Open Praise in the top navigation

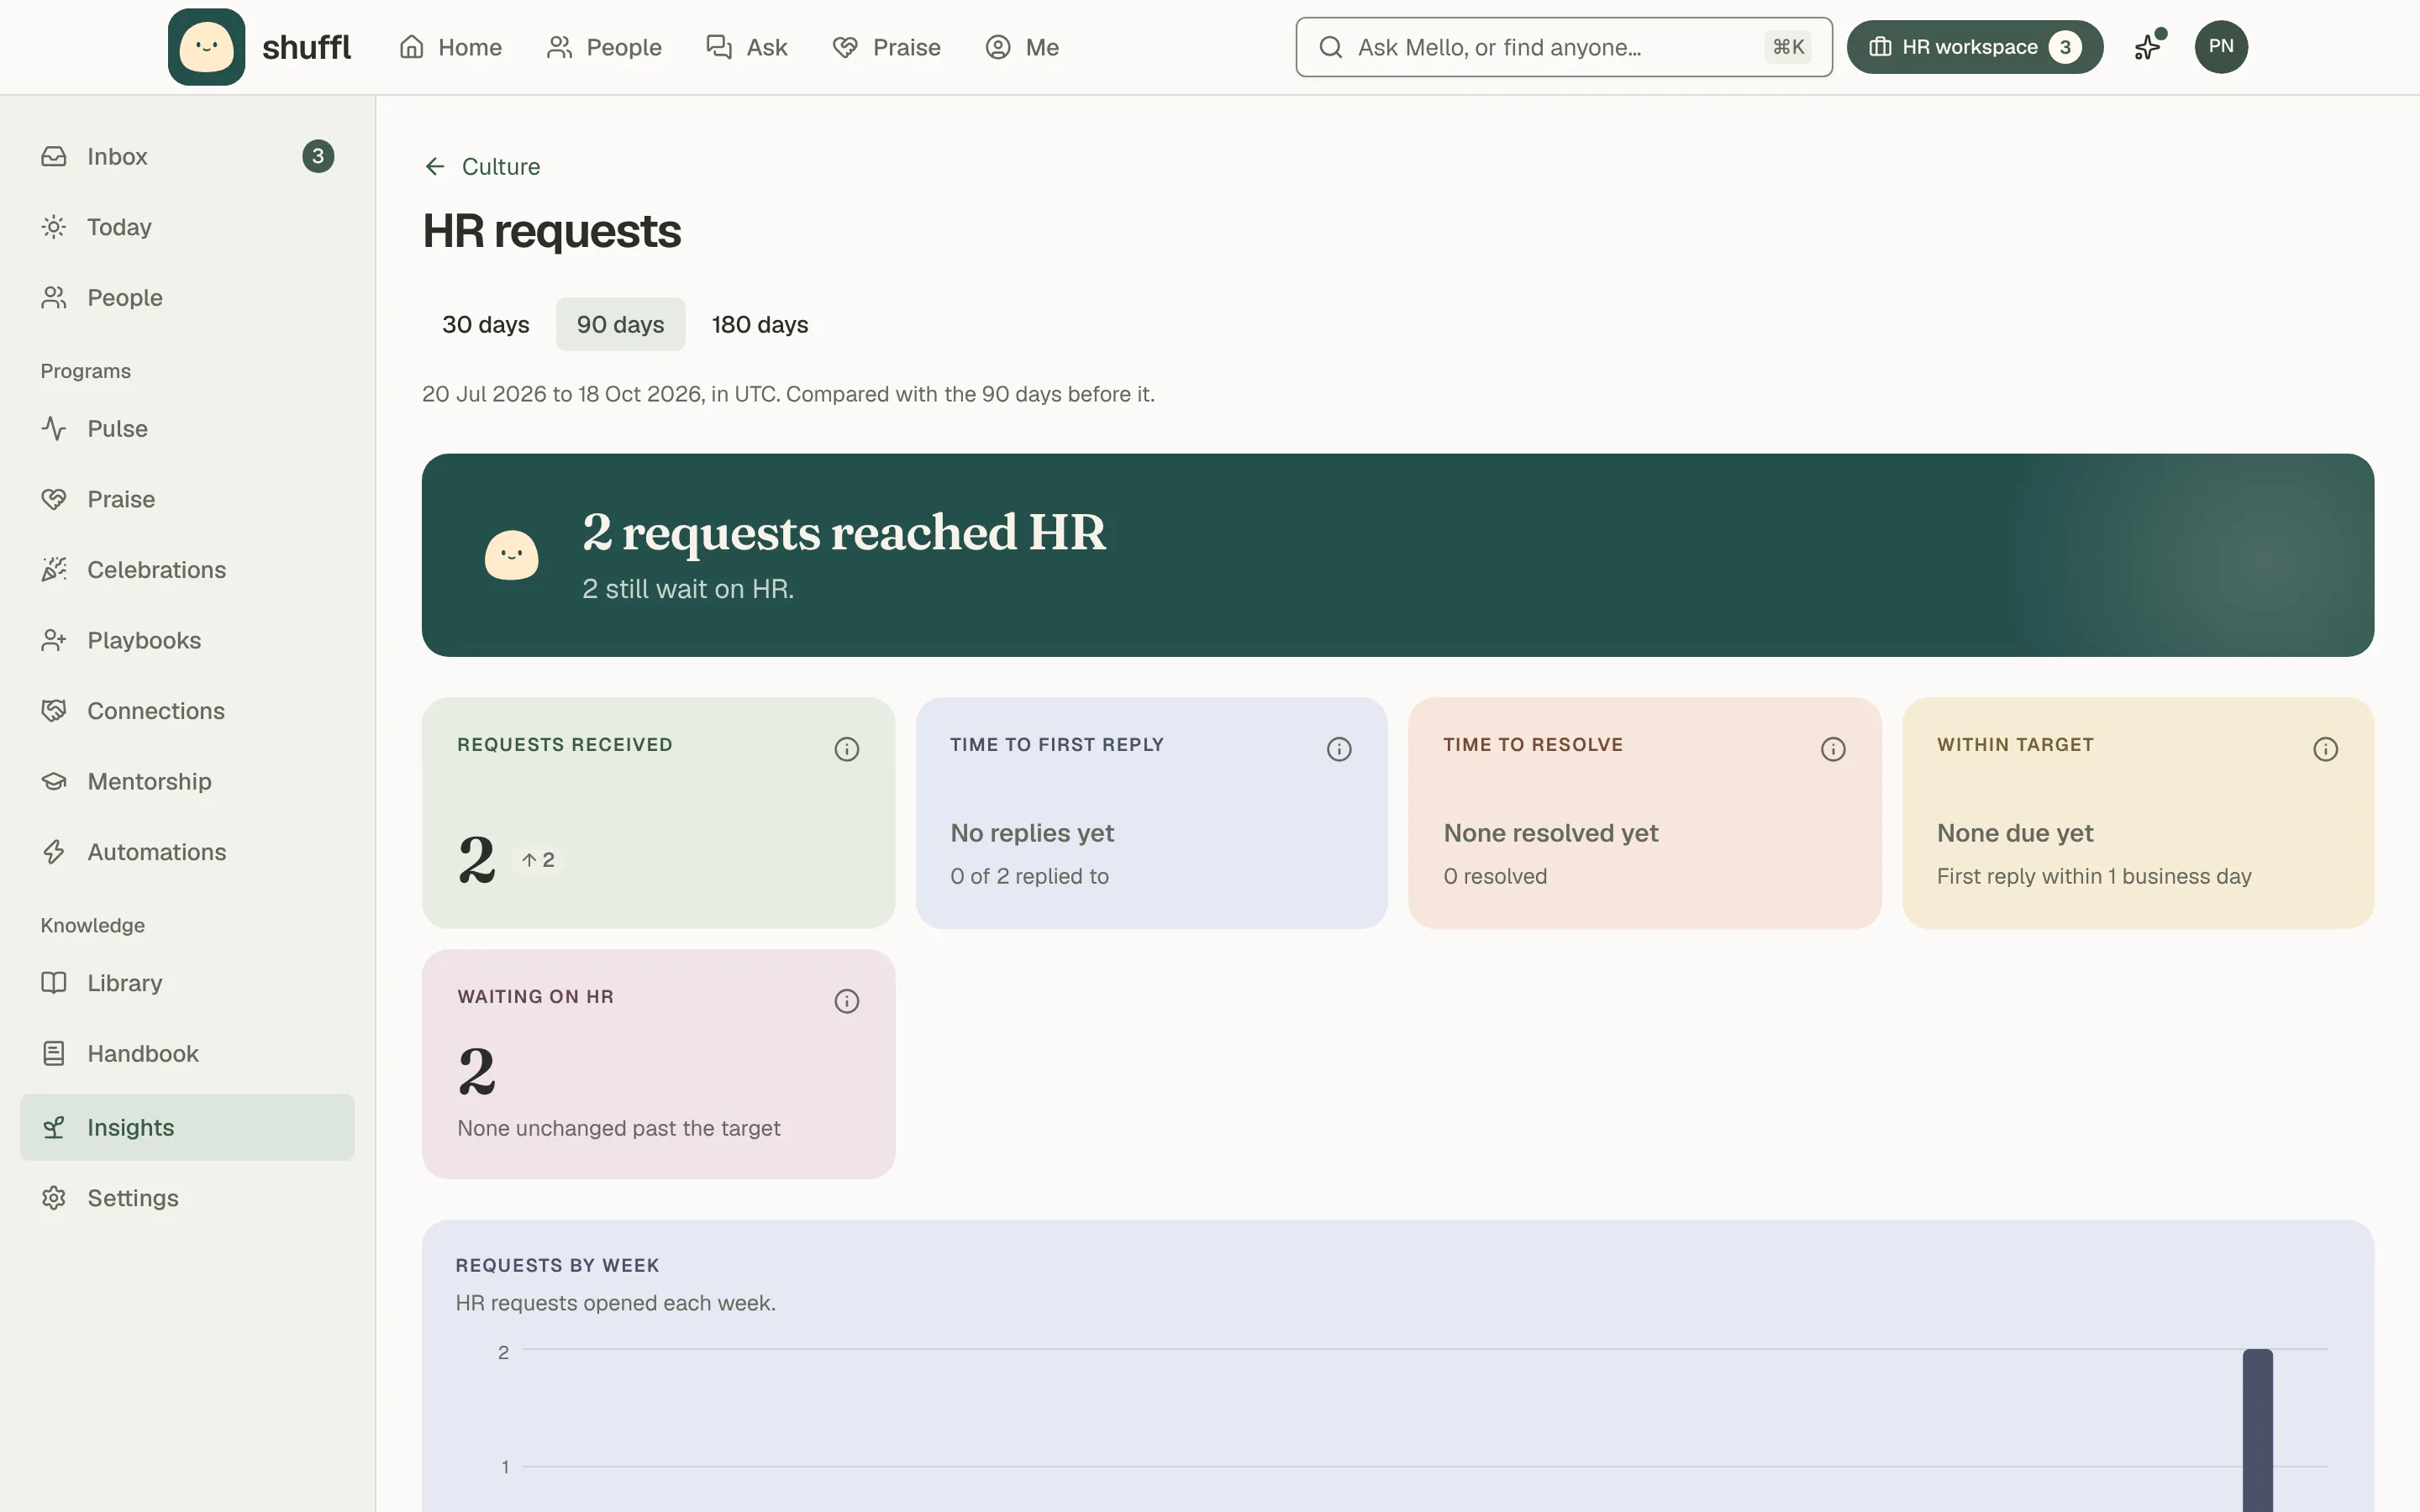pyautogui.click(x=886, y=47)
